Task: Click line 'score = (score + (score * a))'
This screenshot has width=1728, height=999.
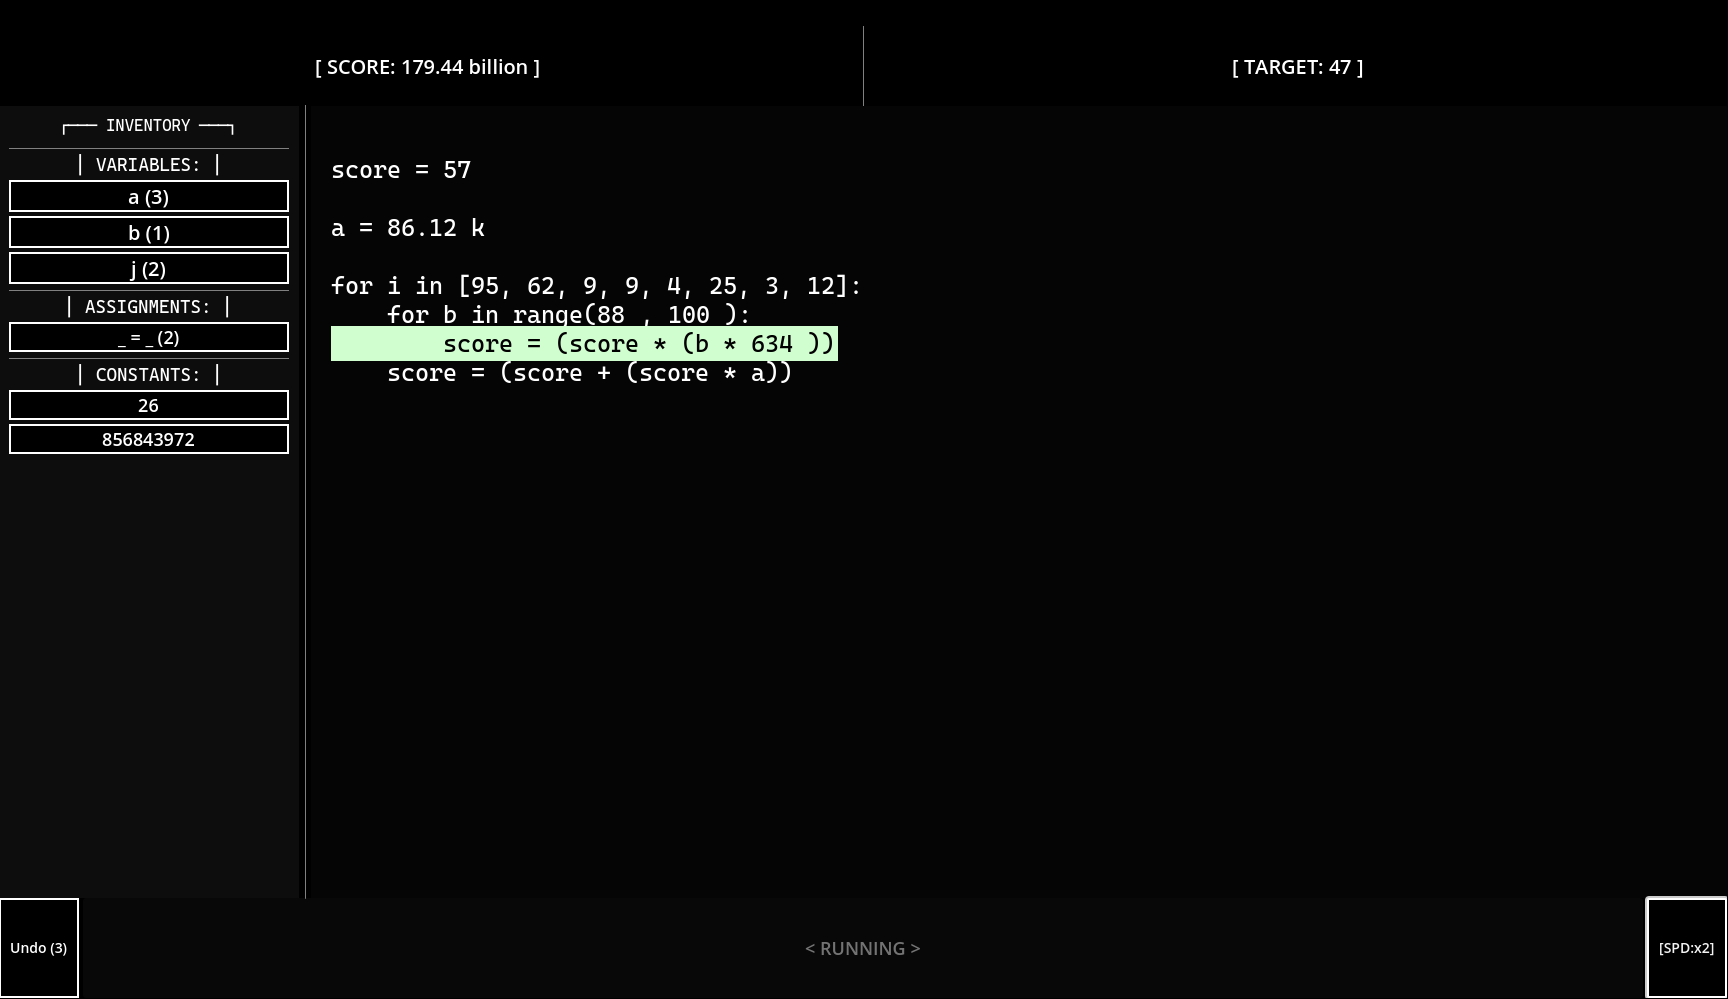Action: point(590,373)
